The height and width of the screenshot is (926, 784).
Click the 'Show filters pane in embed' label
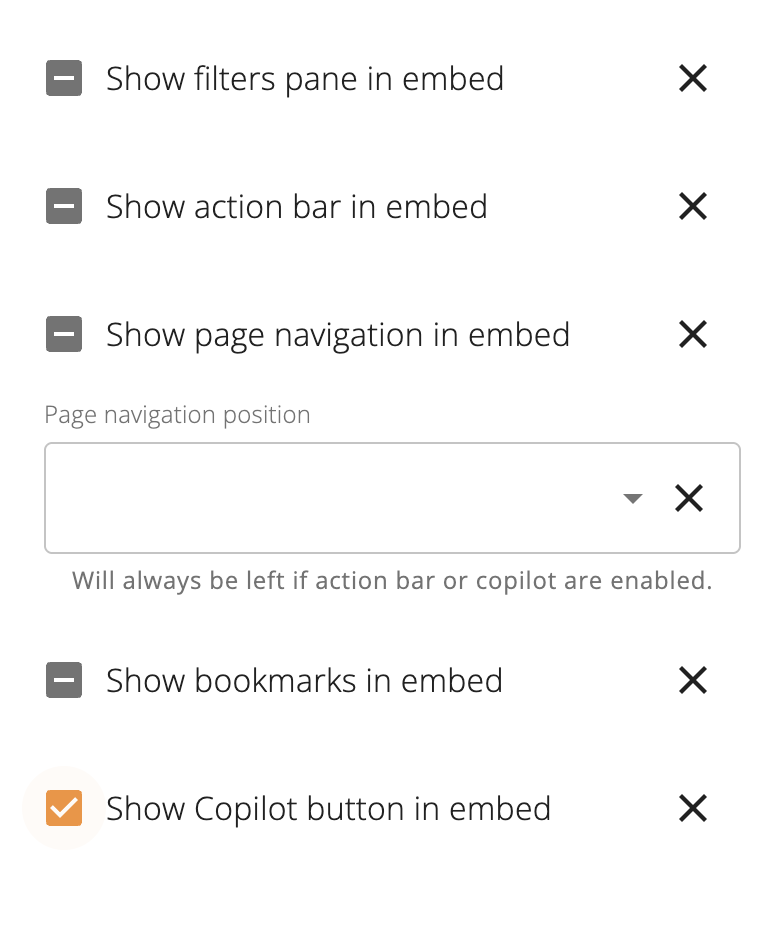tap(305, 79)
